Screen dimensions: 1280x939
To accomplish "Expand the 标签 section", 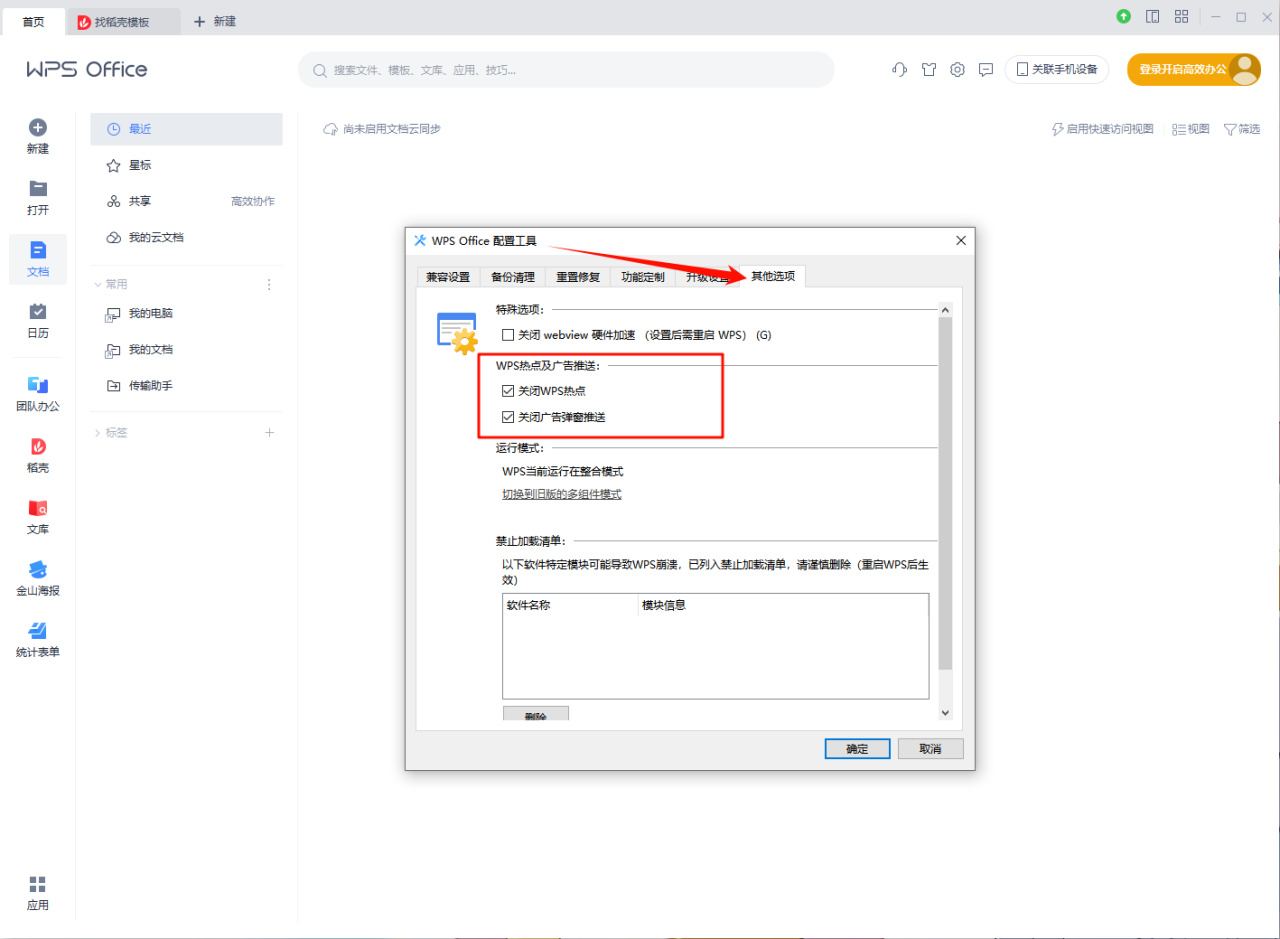I will pyautogui.click(x=97, y=432).
